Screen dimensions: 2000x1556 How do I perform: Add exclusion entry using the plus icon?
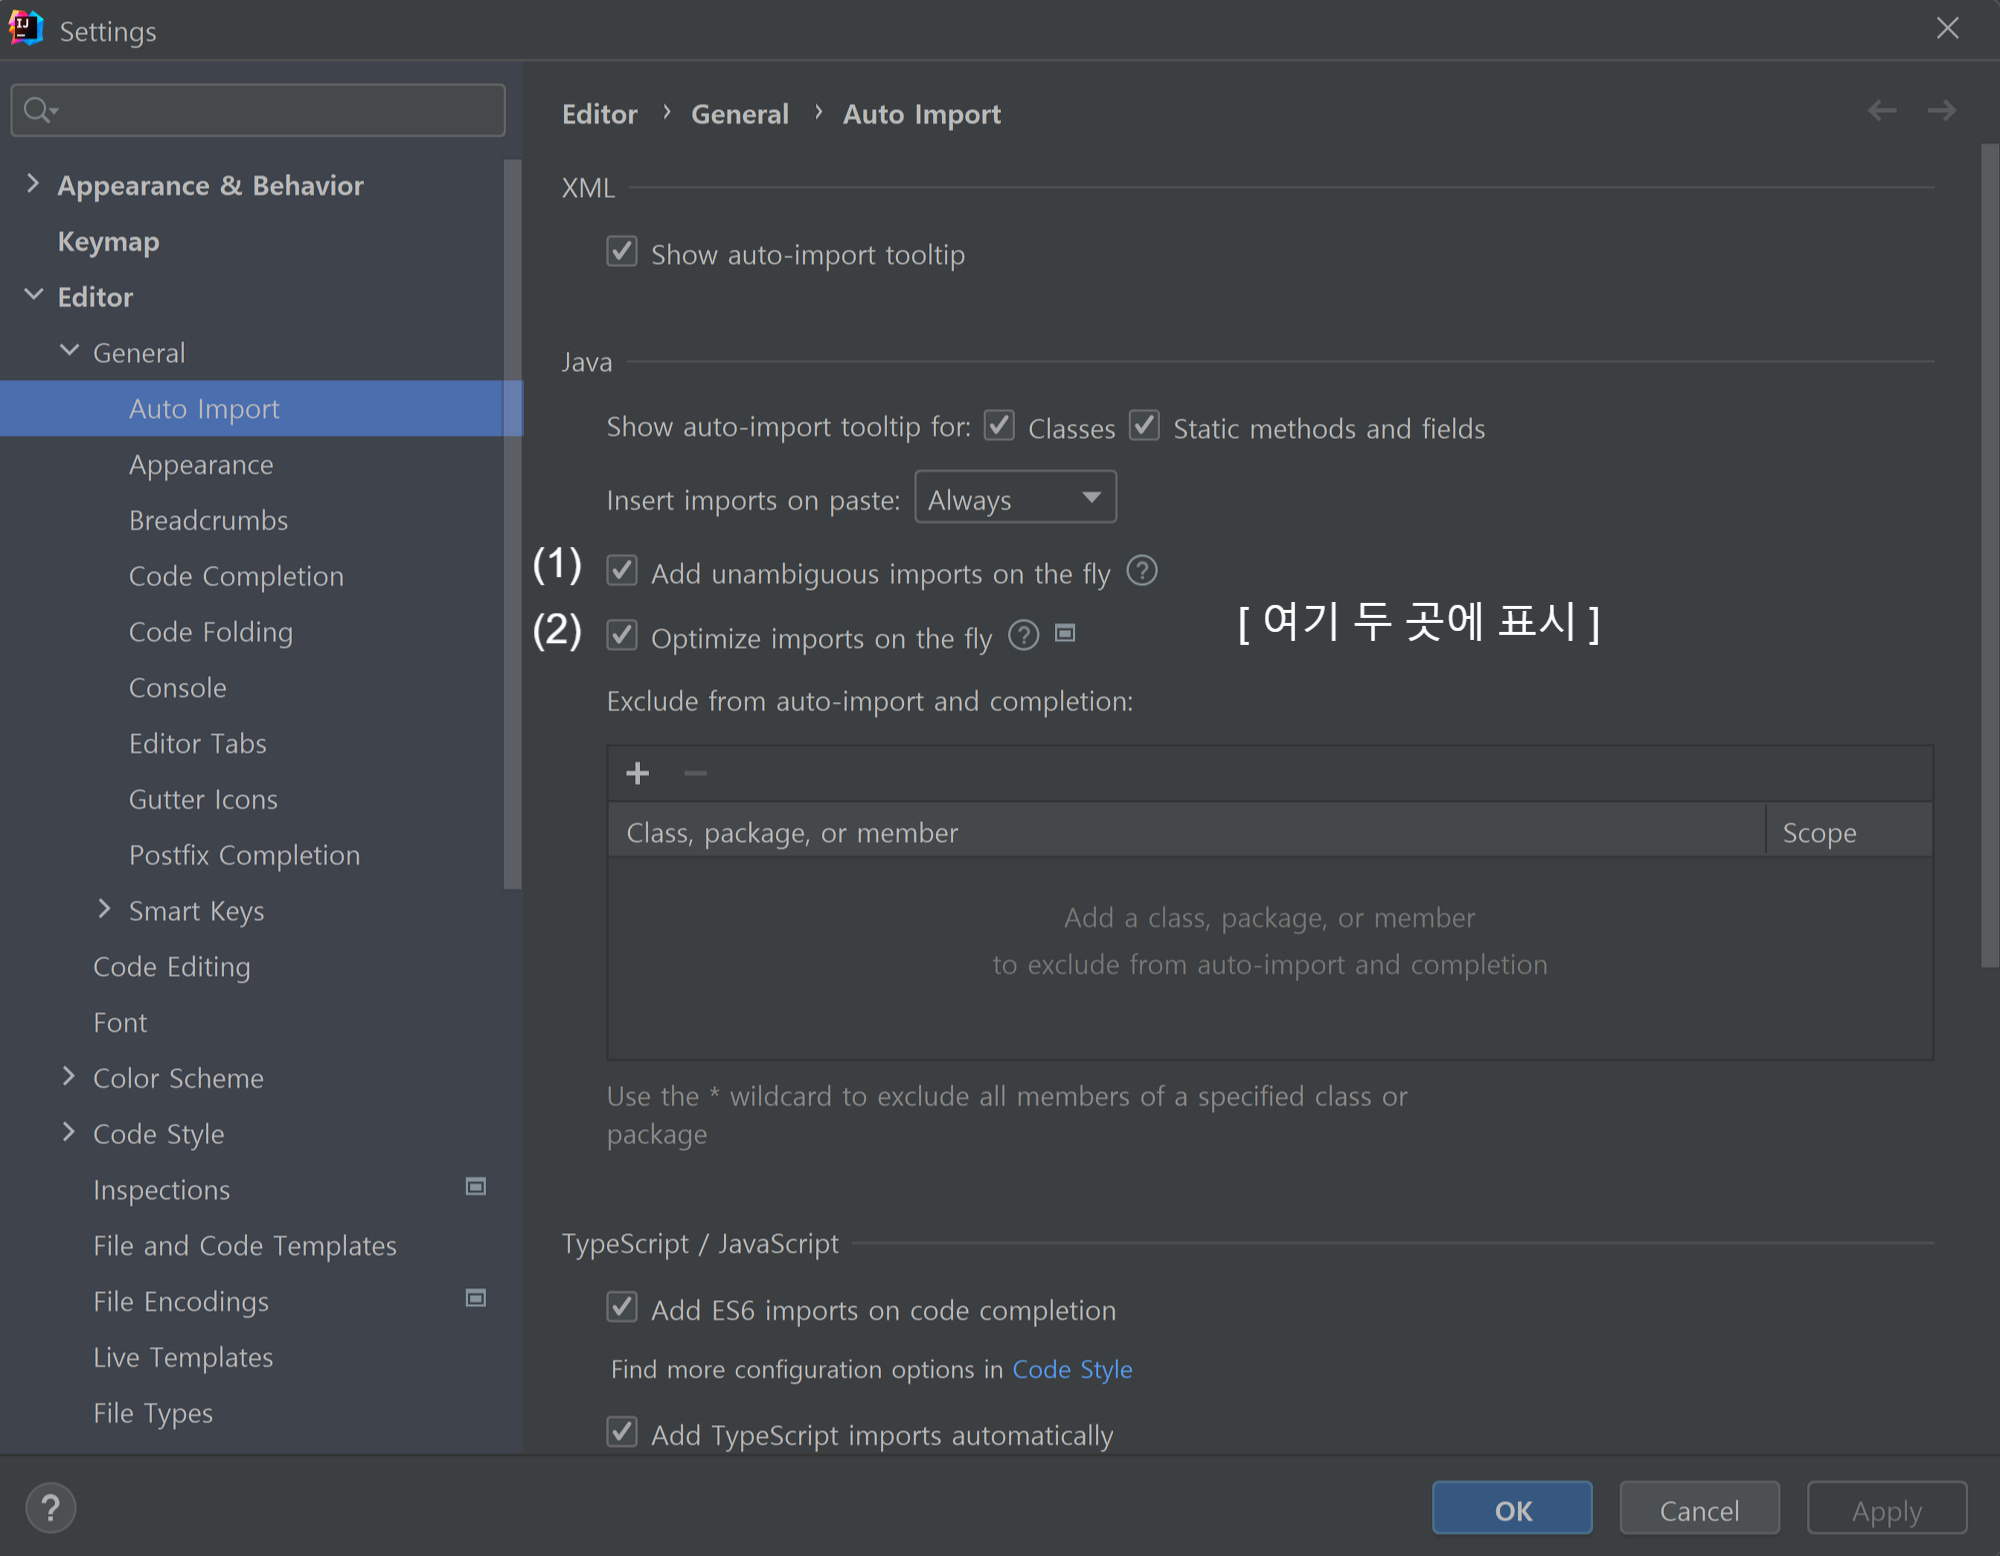(x=637, y=772)
